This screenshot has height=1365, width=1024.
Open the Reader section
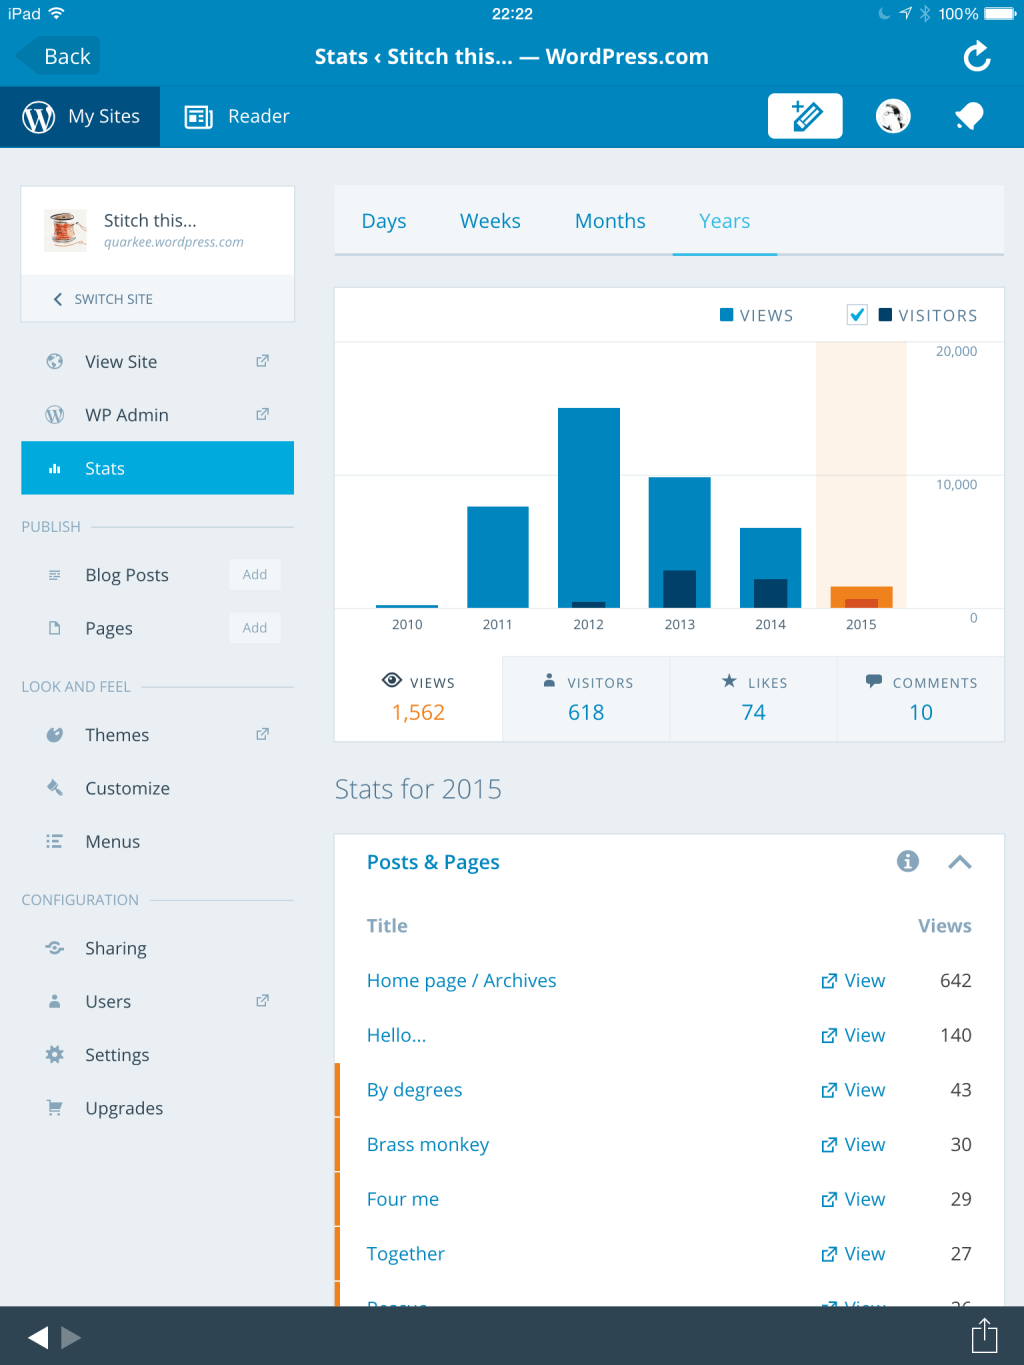point(238,116)
